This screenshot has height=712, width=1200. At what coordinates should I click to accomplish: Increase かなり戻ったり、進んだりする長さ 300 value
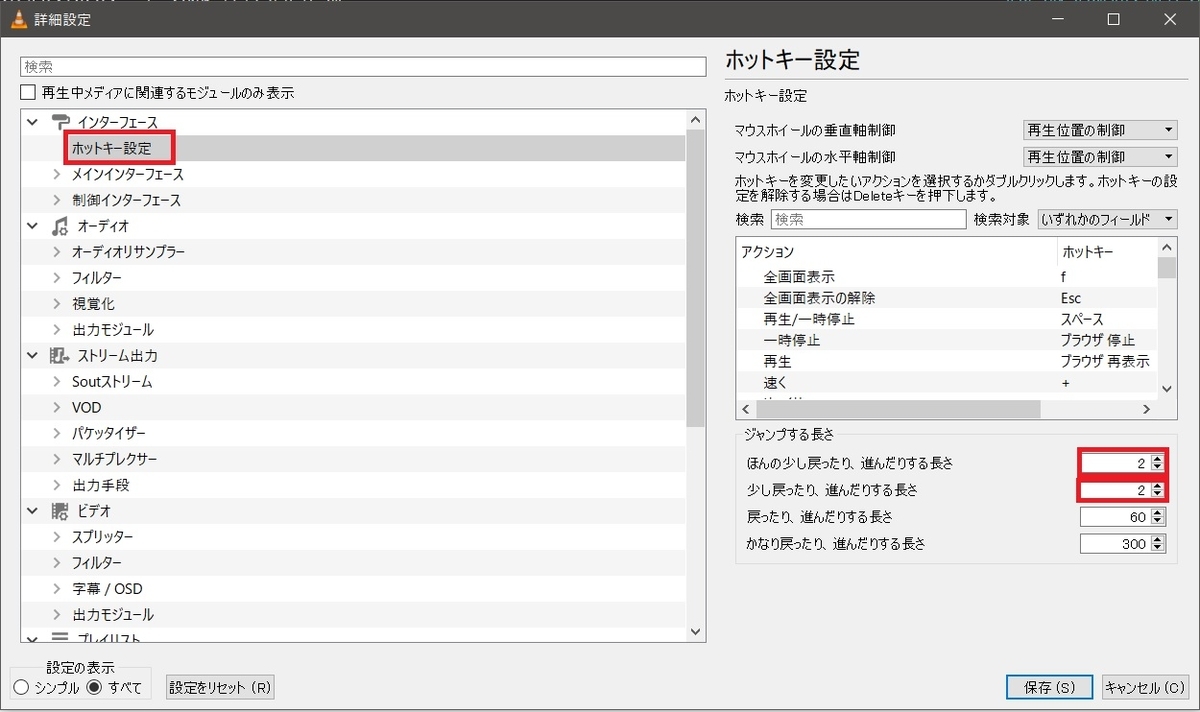pyautogui.click(x=1158, y=539)
